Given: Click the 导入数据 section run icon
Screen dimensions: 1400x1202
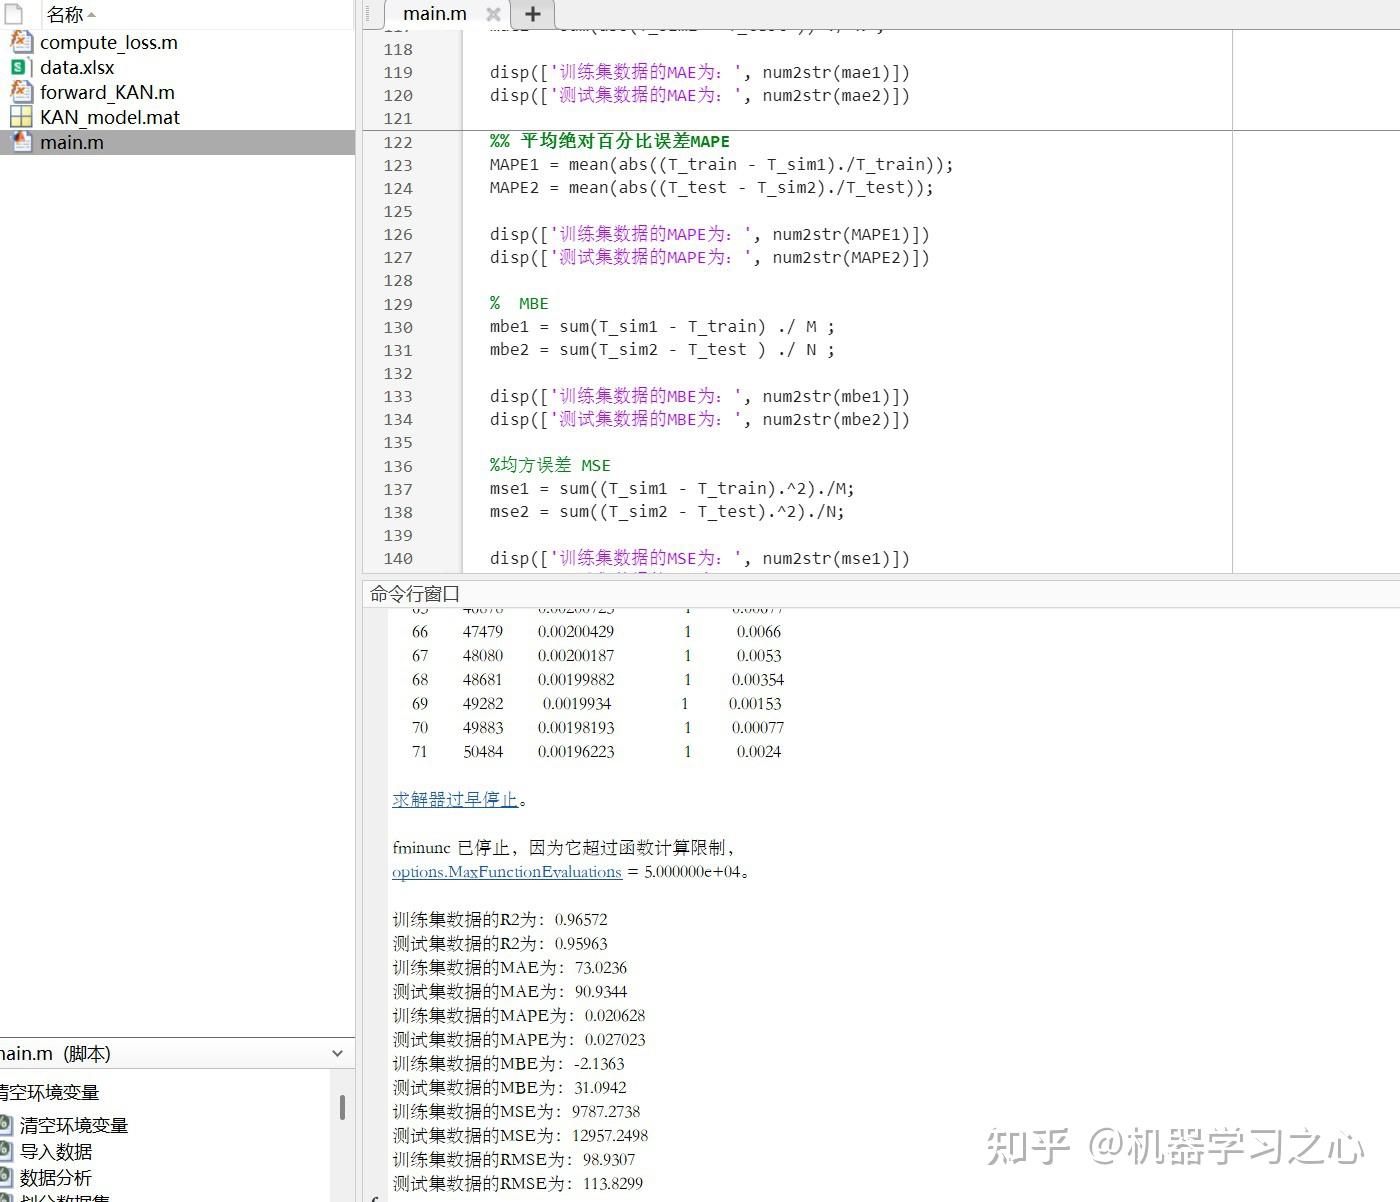Looking at the screenshot, I should [x=8, y=1152].
